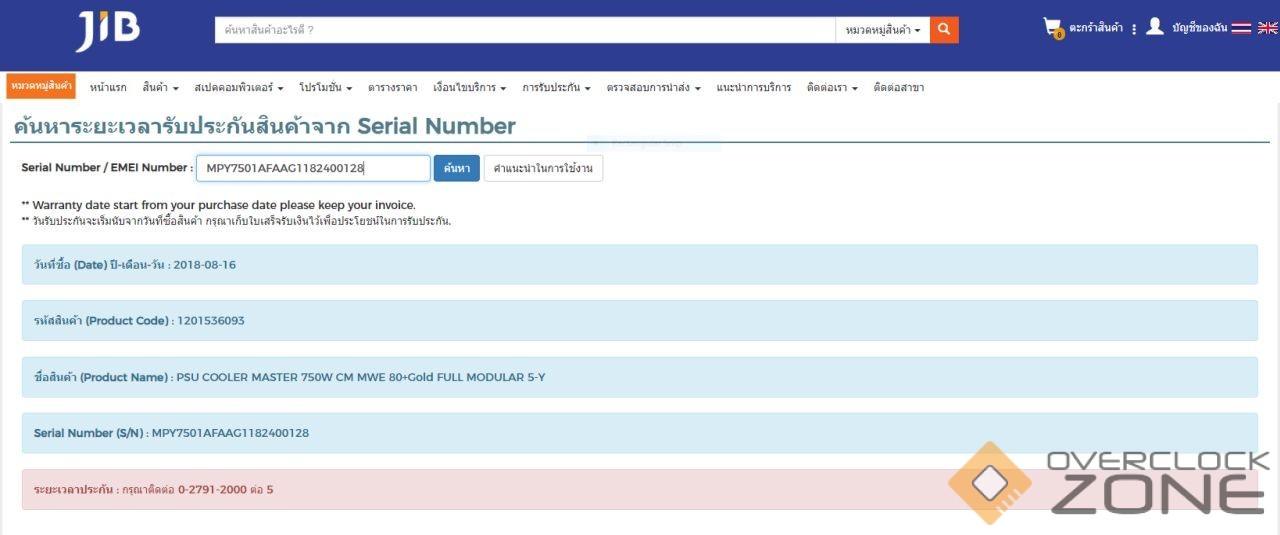Switch language with Thai flag
Viewport: 1280px width, 535px height.
point(1241,28)
